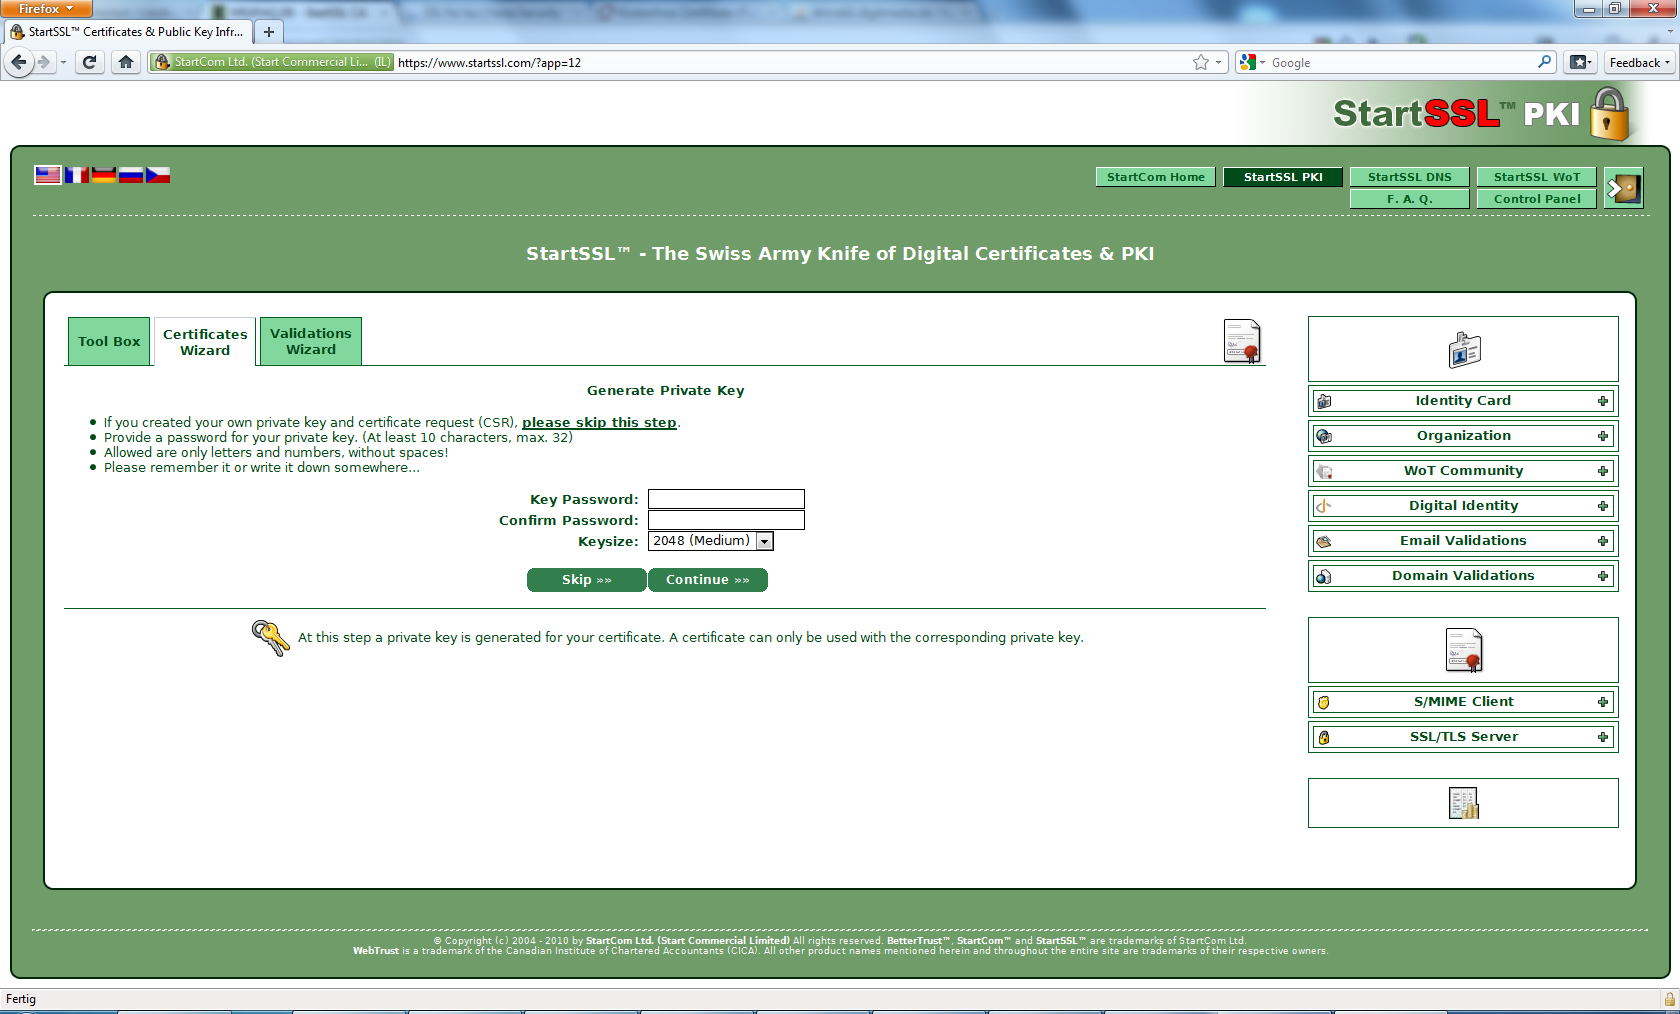Click the search magnifier icon
The image size is (1680, 1014).
coord(1545,62)
